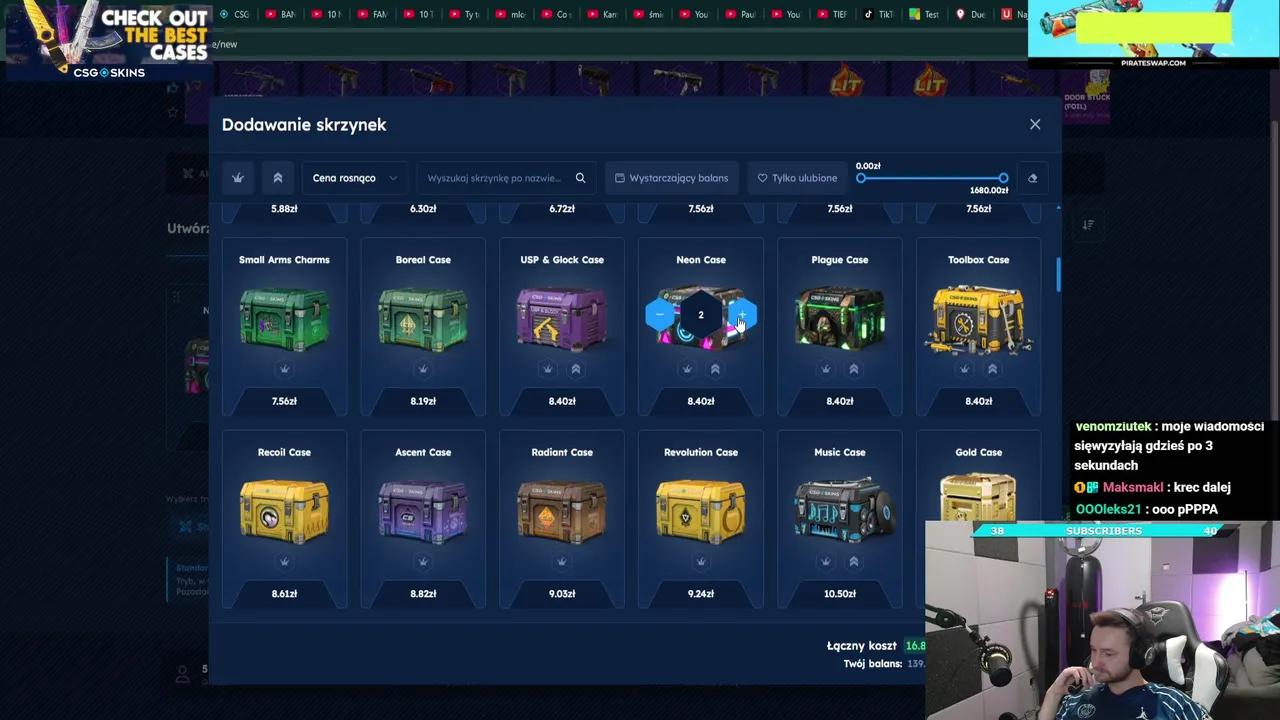Open the PIRATESWAP.COM banner

pos(1153,35)
